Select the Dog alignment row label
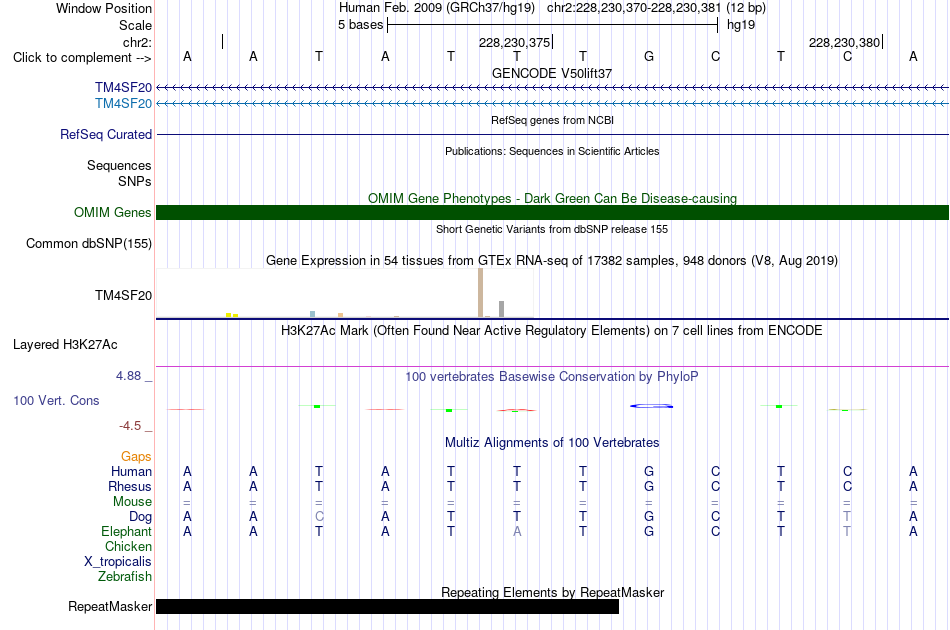 coord(140,517)
